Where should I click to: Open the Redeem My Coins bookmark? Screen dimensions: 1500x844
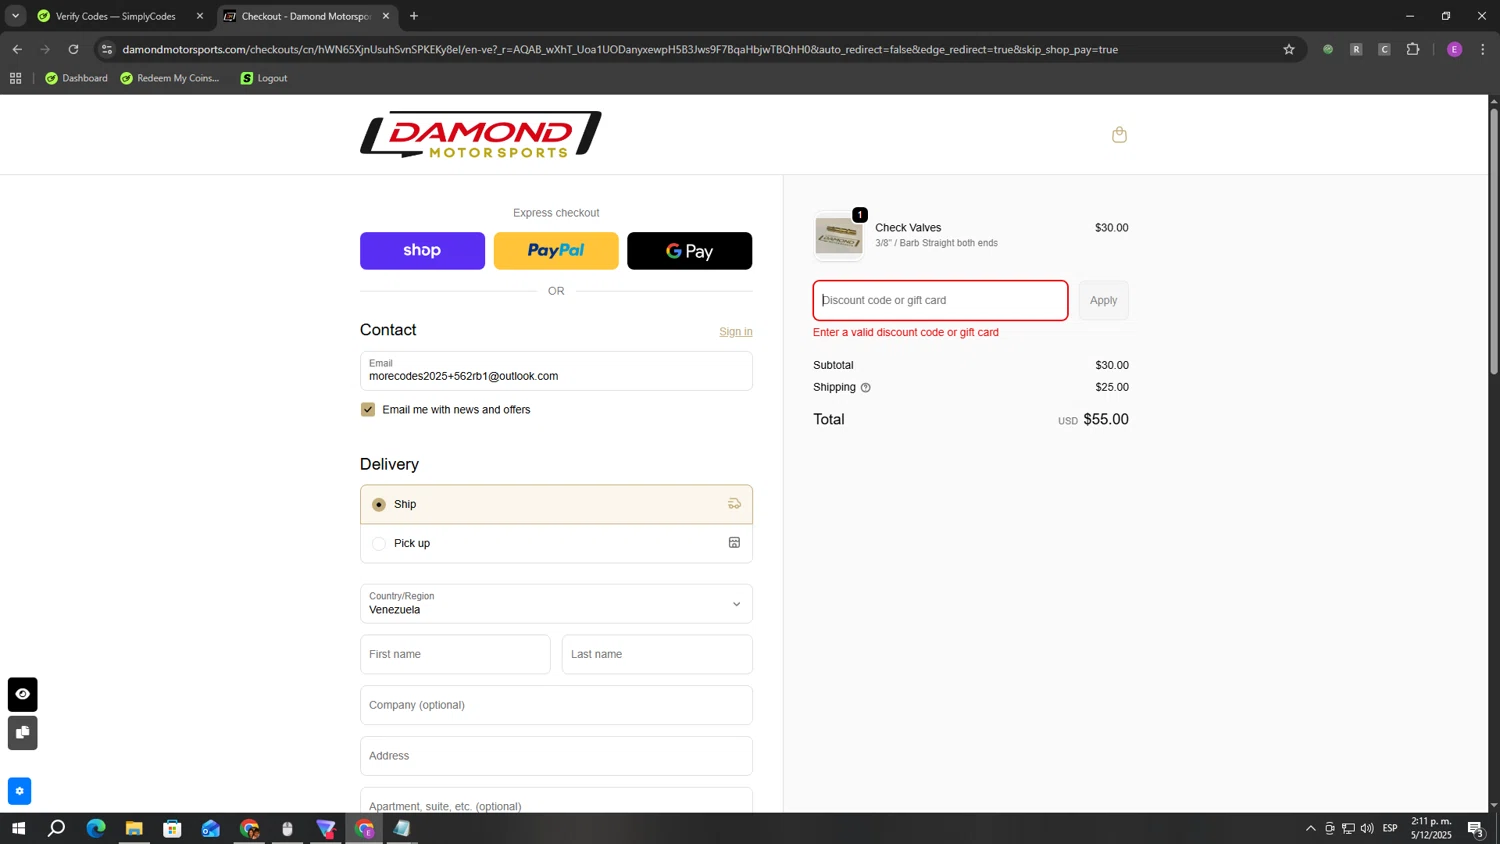pos(170,78)
